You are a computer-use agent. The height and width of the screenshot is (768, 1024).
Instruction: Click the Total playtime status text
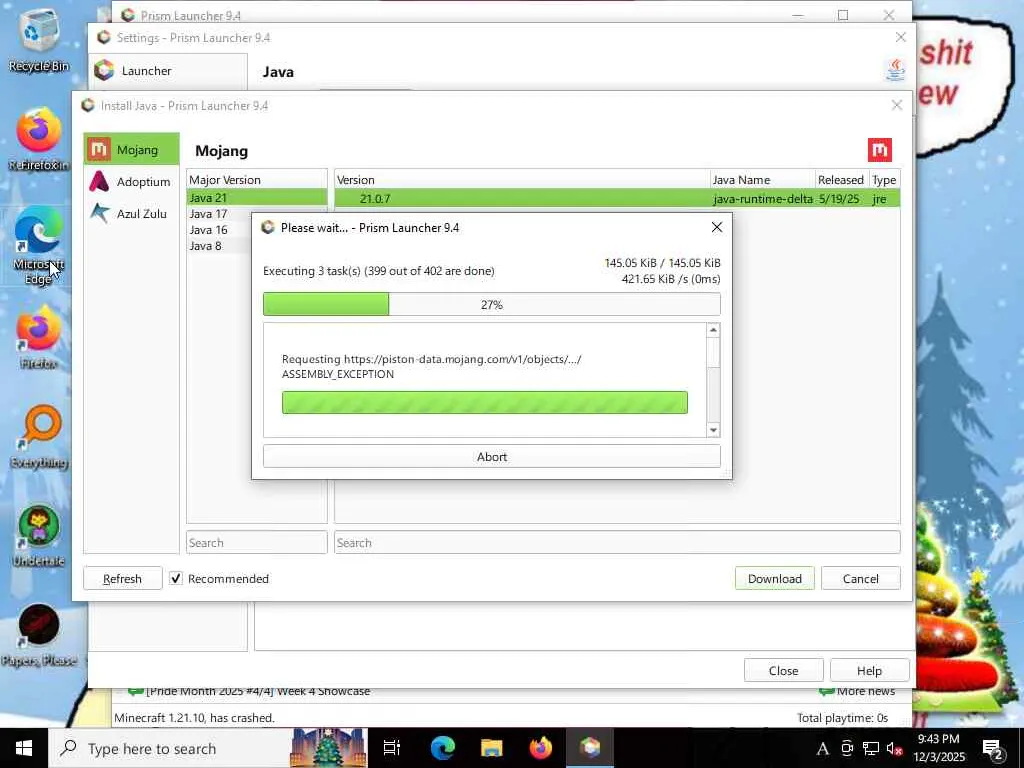tap(842, 718)
